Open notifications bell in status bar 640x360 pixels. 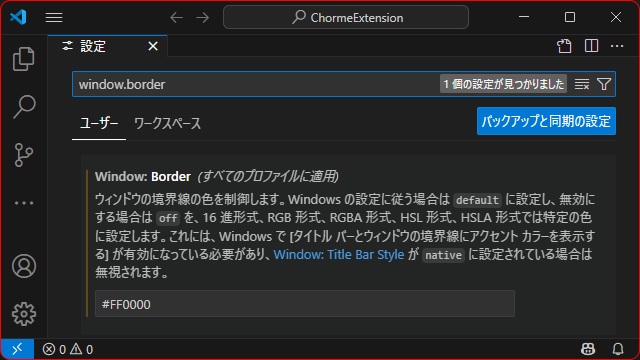tap(618, 349)
